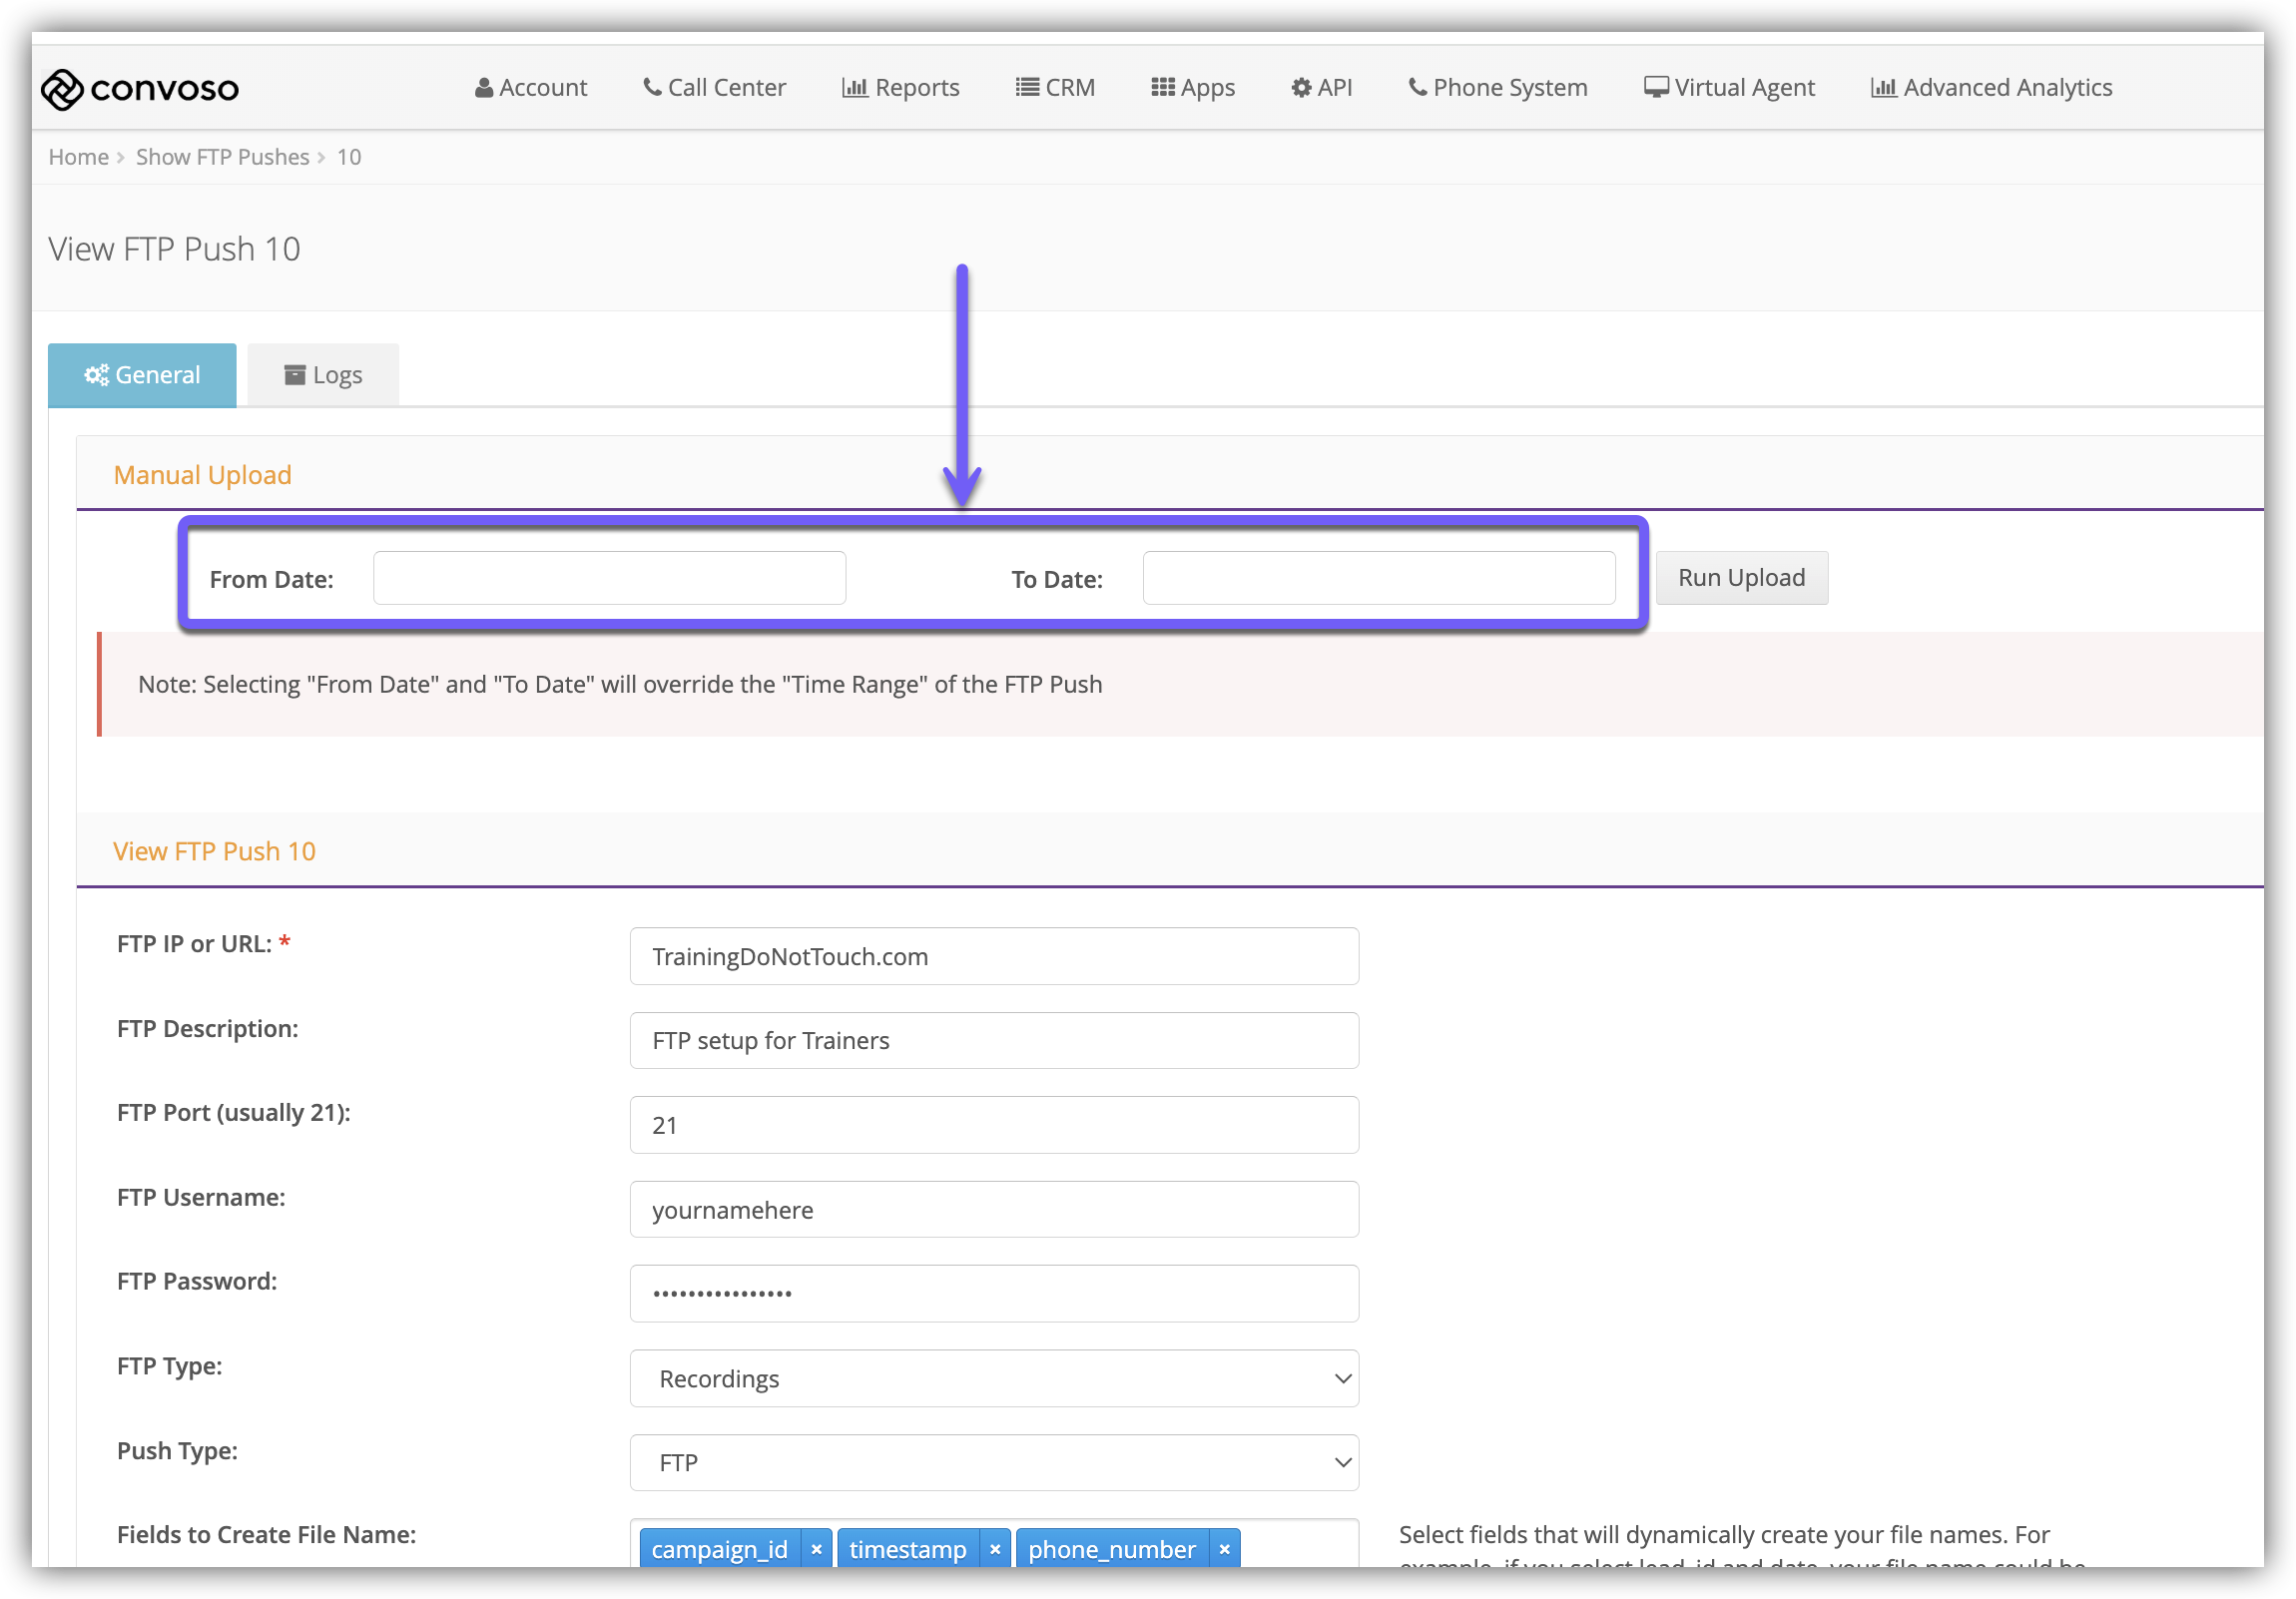2296x1599 pixels.
Task: Remove the campaign_id field tag
Action: (816, 1549)
